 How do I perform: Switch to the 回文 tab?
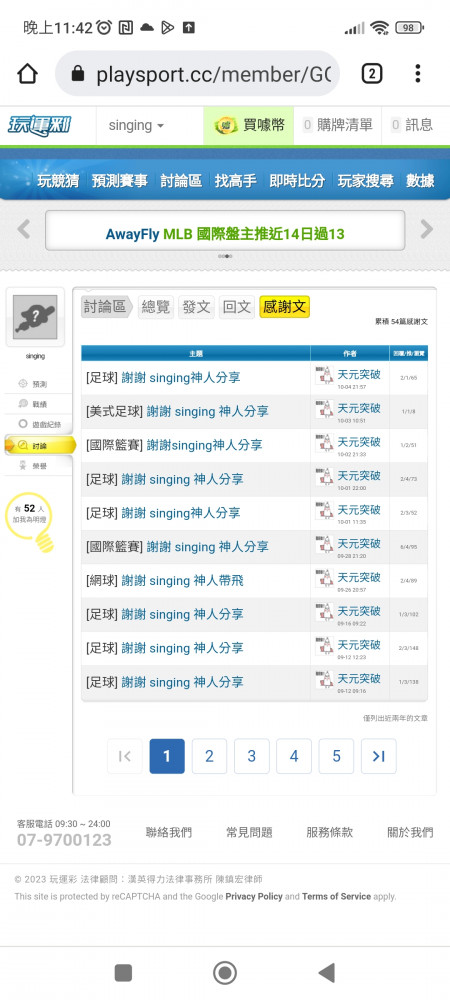pyautogui.click(x=237, y=307)
